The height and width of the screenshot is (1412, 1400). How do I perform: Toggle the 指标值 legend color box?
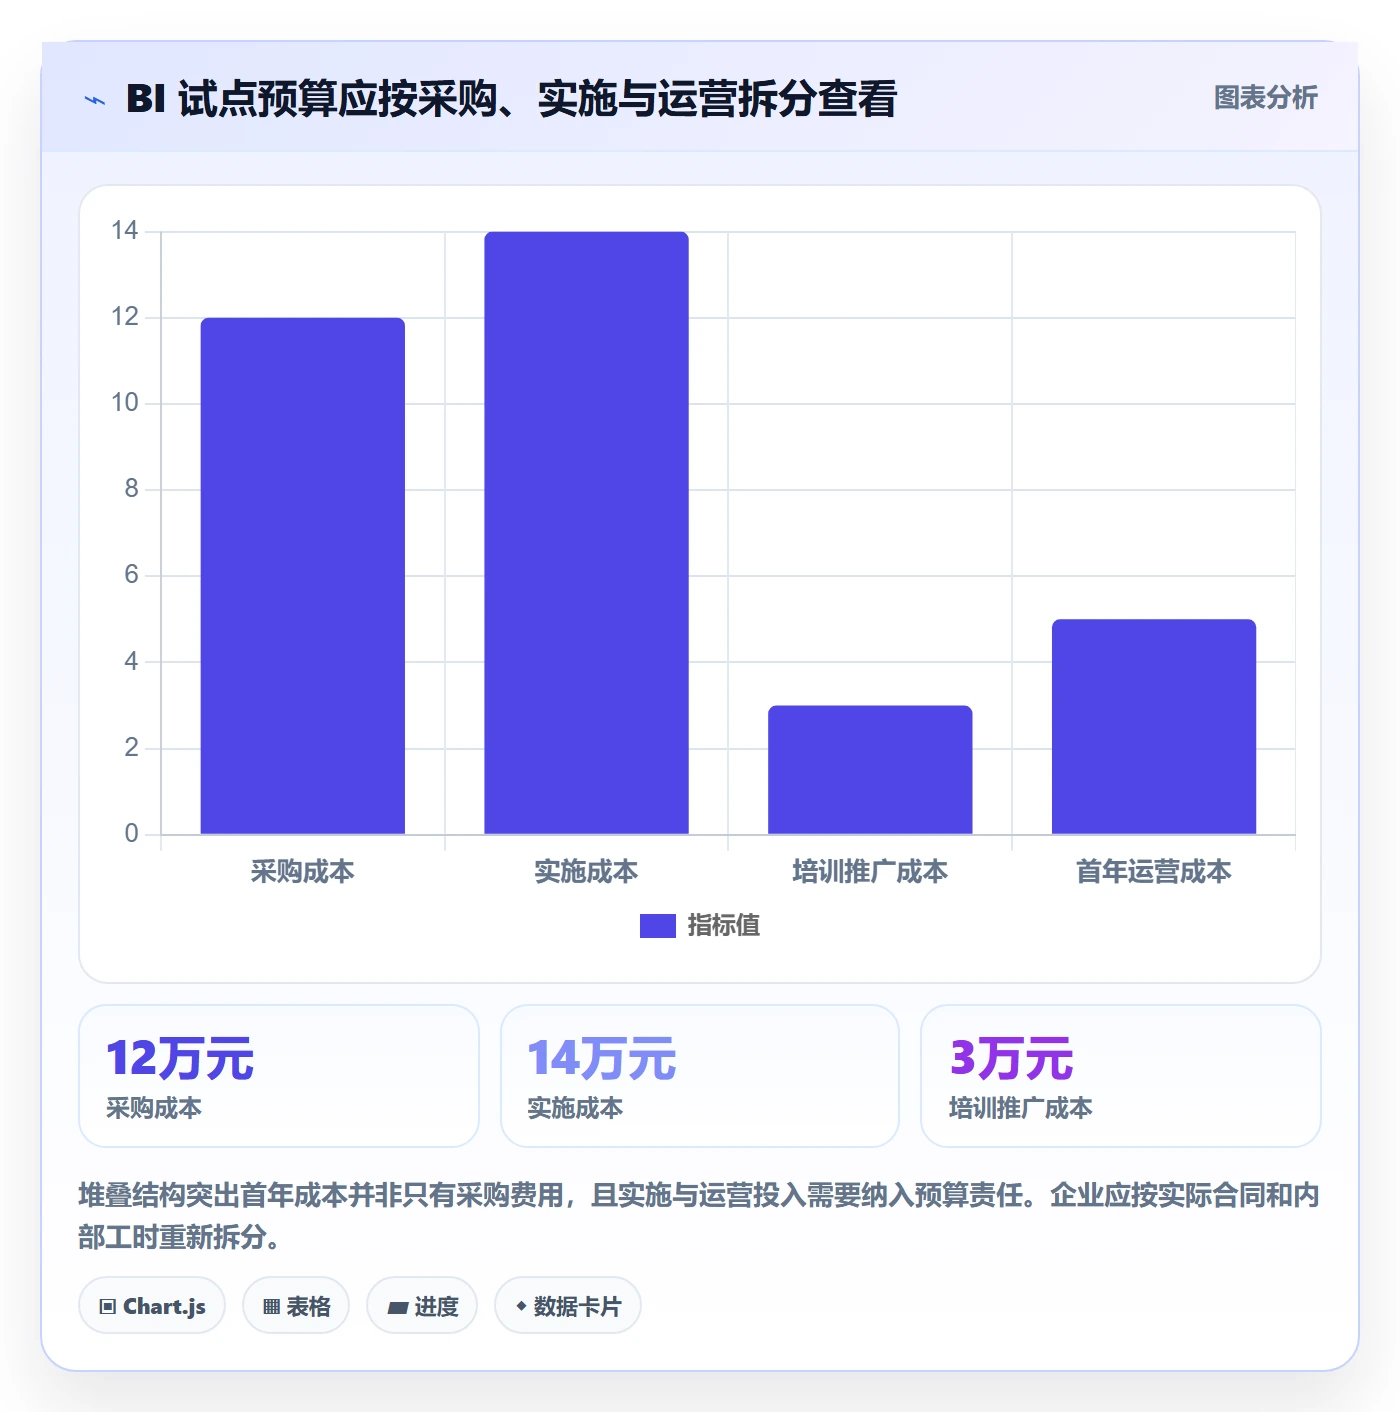657,926
